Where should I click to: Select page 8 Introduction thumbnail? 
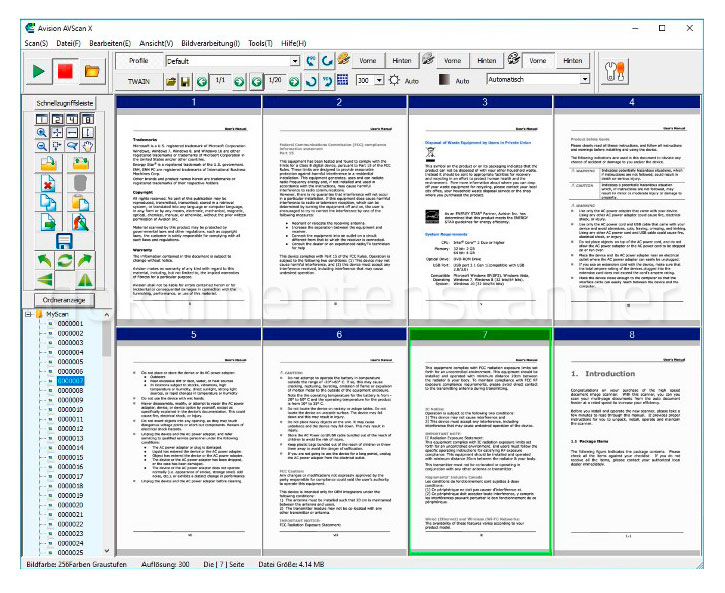coord(627,441)
